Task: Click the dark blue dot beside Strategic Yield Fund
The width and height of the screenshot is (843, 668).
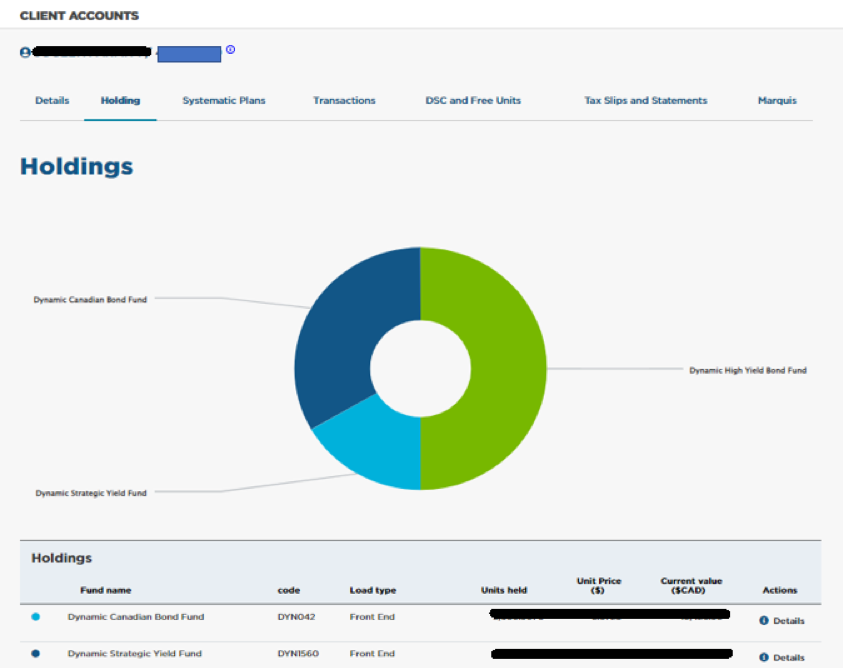Action: point(35,653)
